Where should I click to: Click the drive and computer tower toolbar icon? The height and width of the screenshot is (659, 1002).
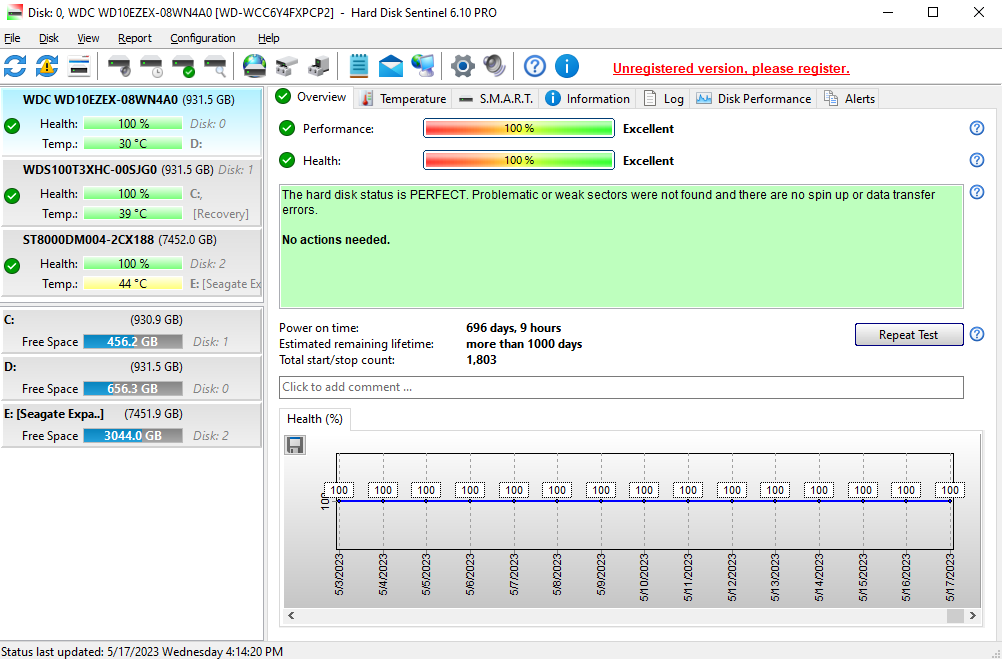[318, 66]
